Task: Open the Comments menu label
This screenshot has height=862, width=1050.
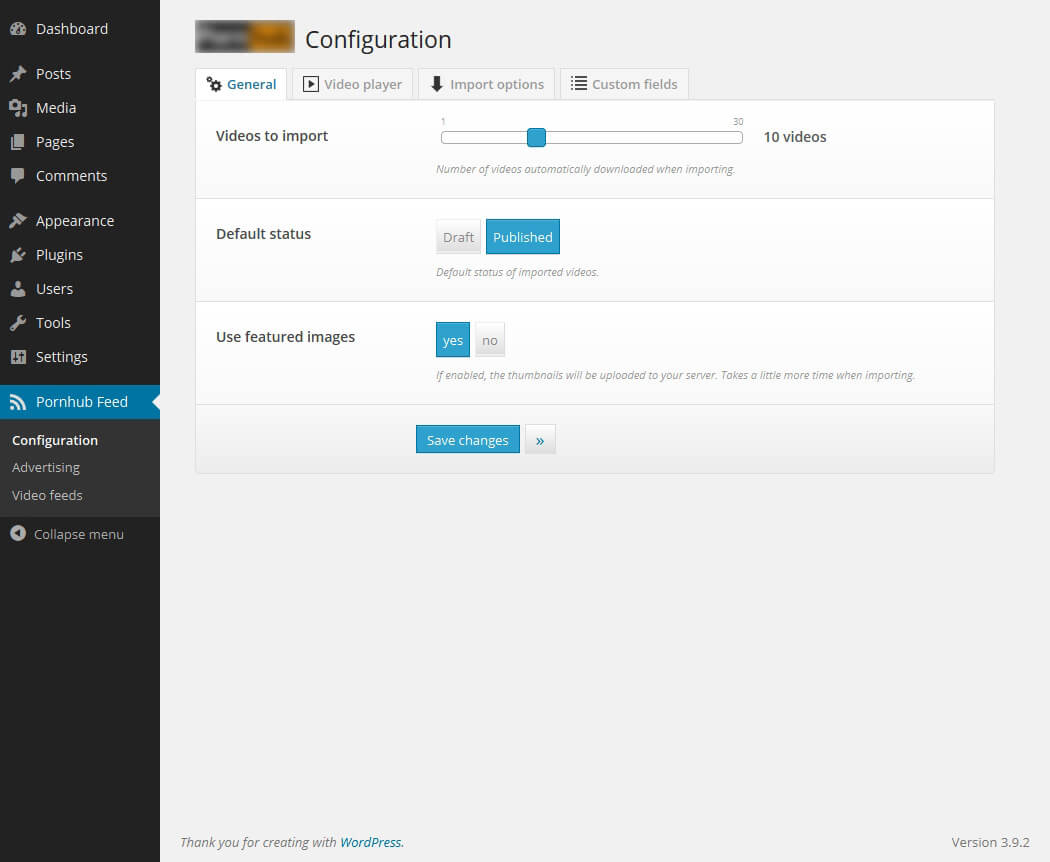Action: [72, 176]
